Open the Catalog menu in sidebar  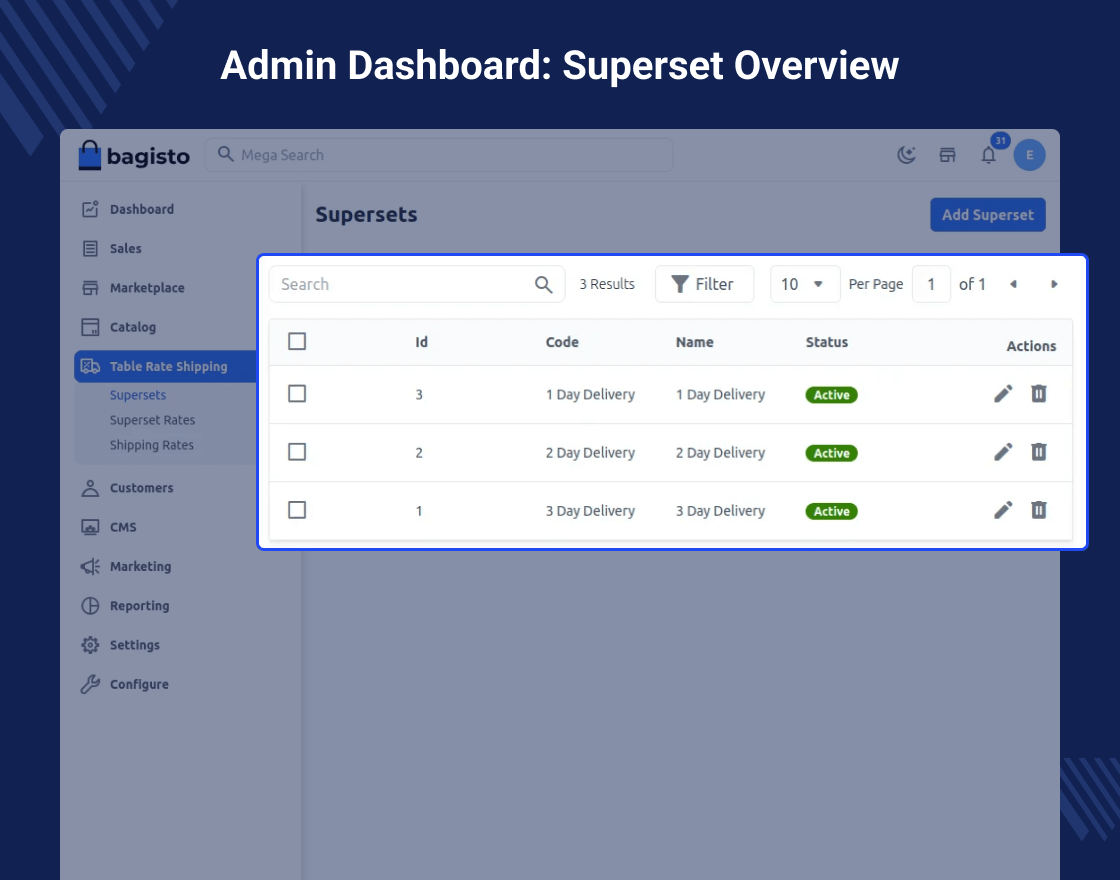coord(132,327)
